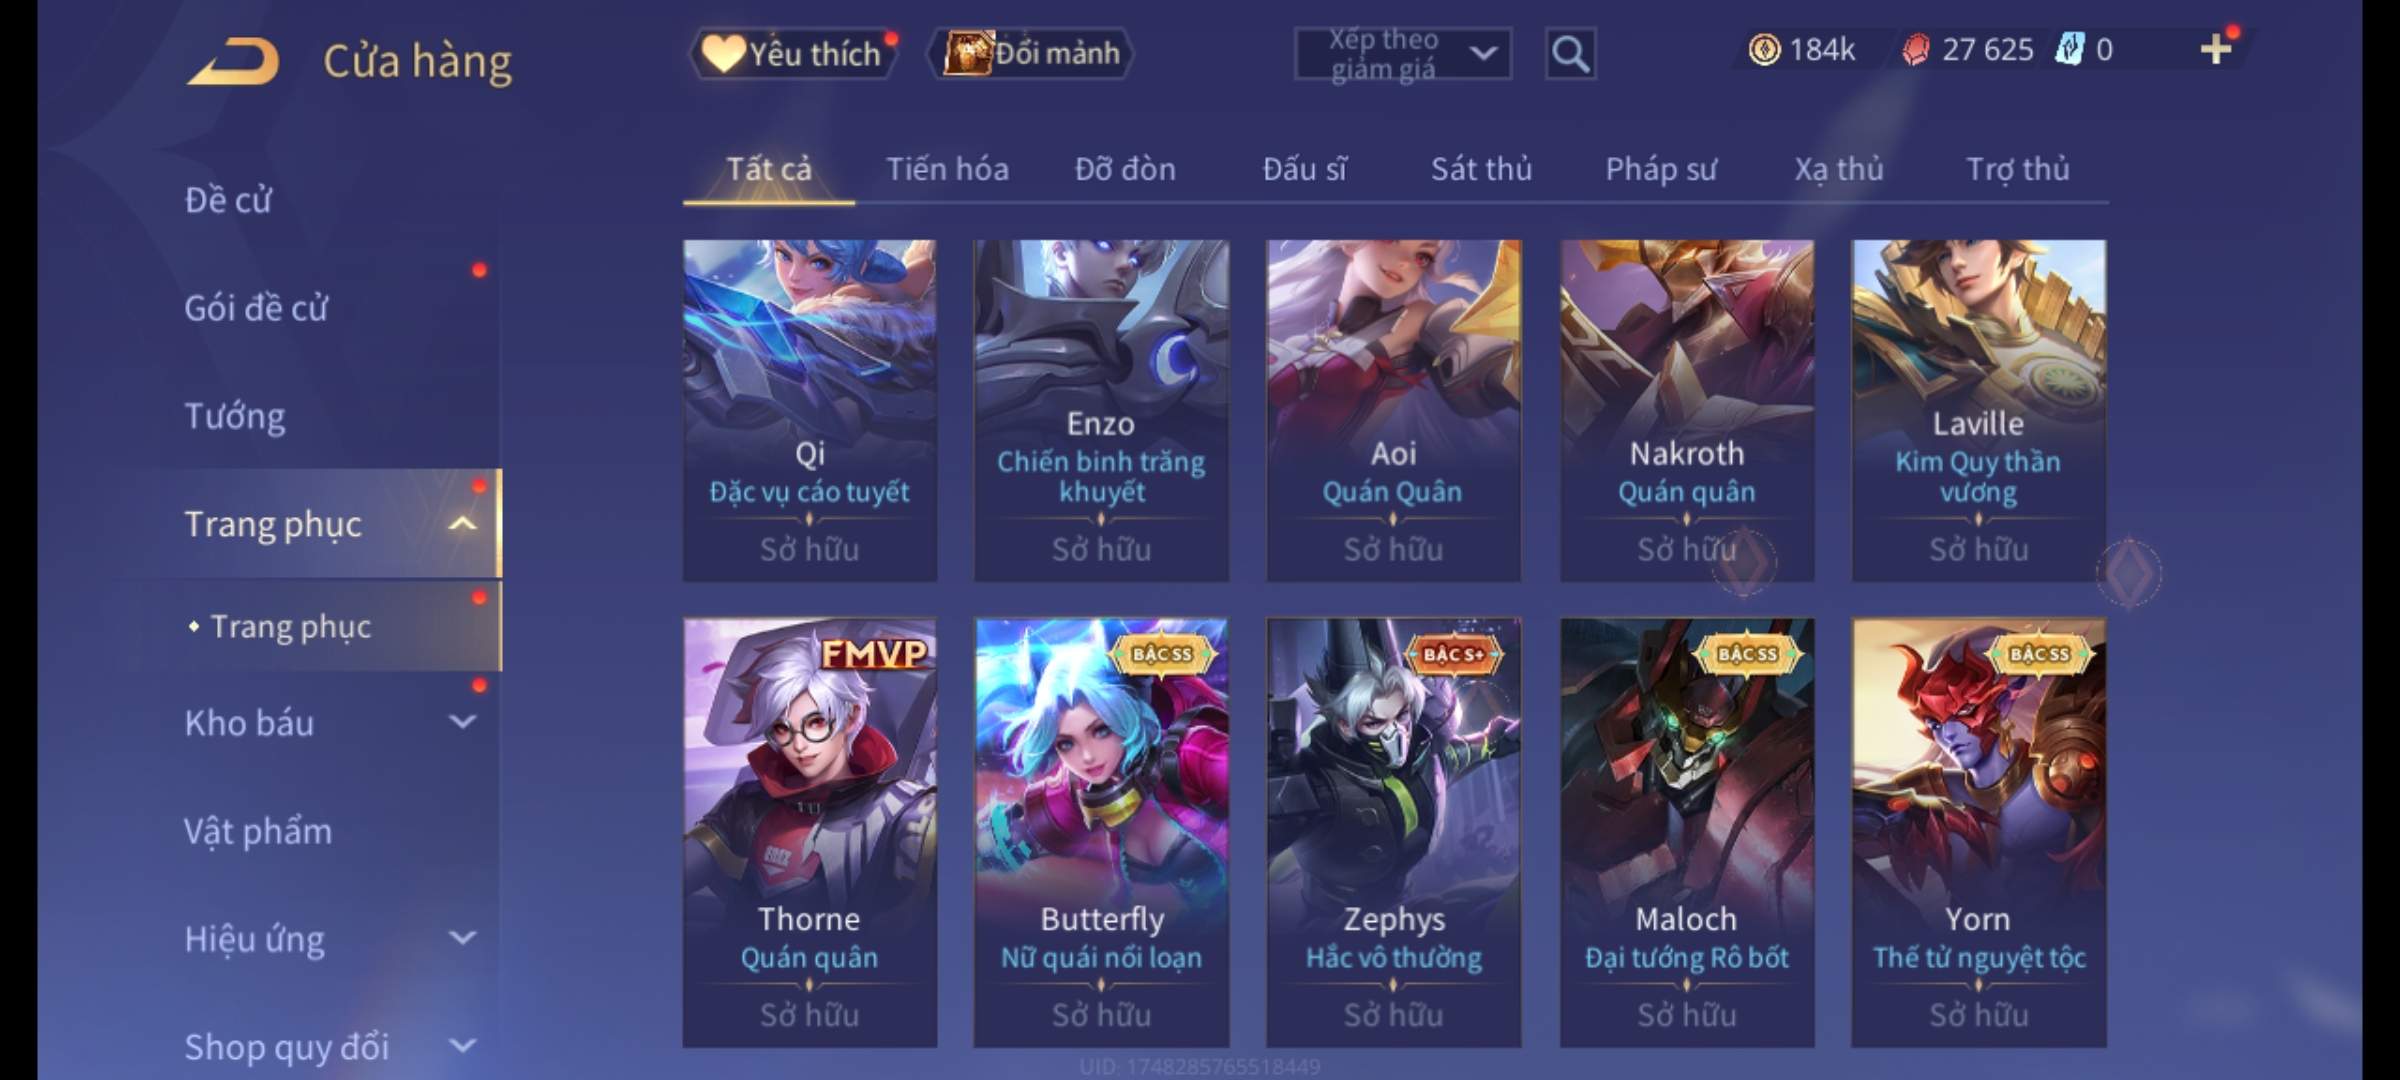Viewport: 2400px width, 1080px height.
Task: Select the Pháp sư tab
Action: [x=1661, y=169]
